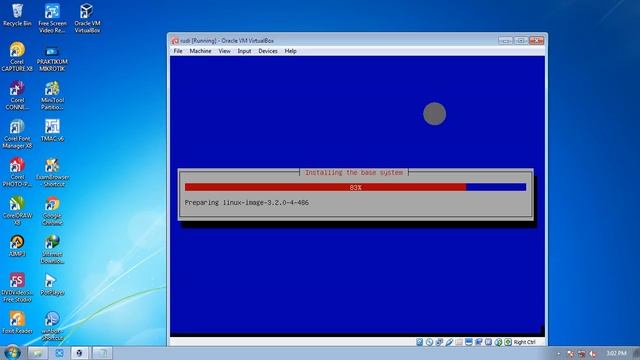The height and width of the screenshot is (360, 640).
Task: Click the keyboard capture indicator icon
Action: (508, 342)
